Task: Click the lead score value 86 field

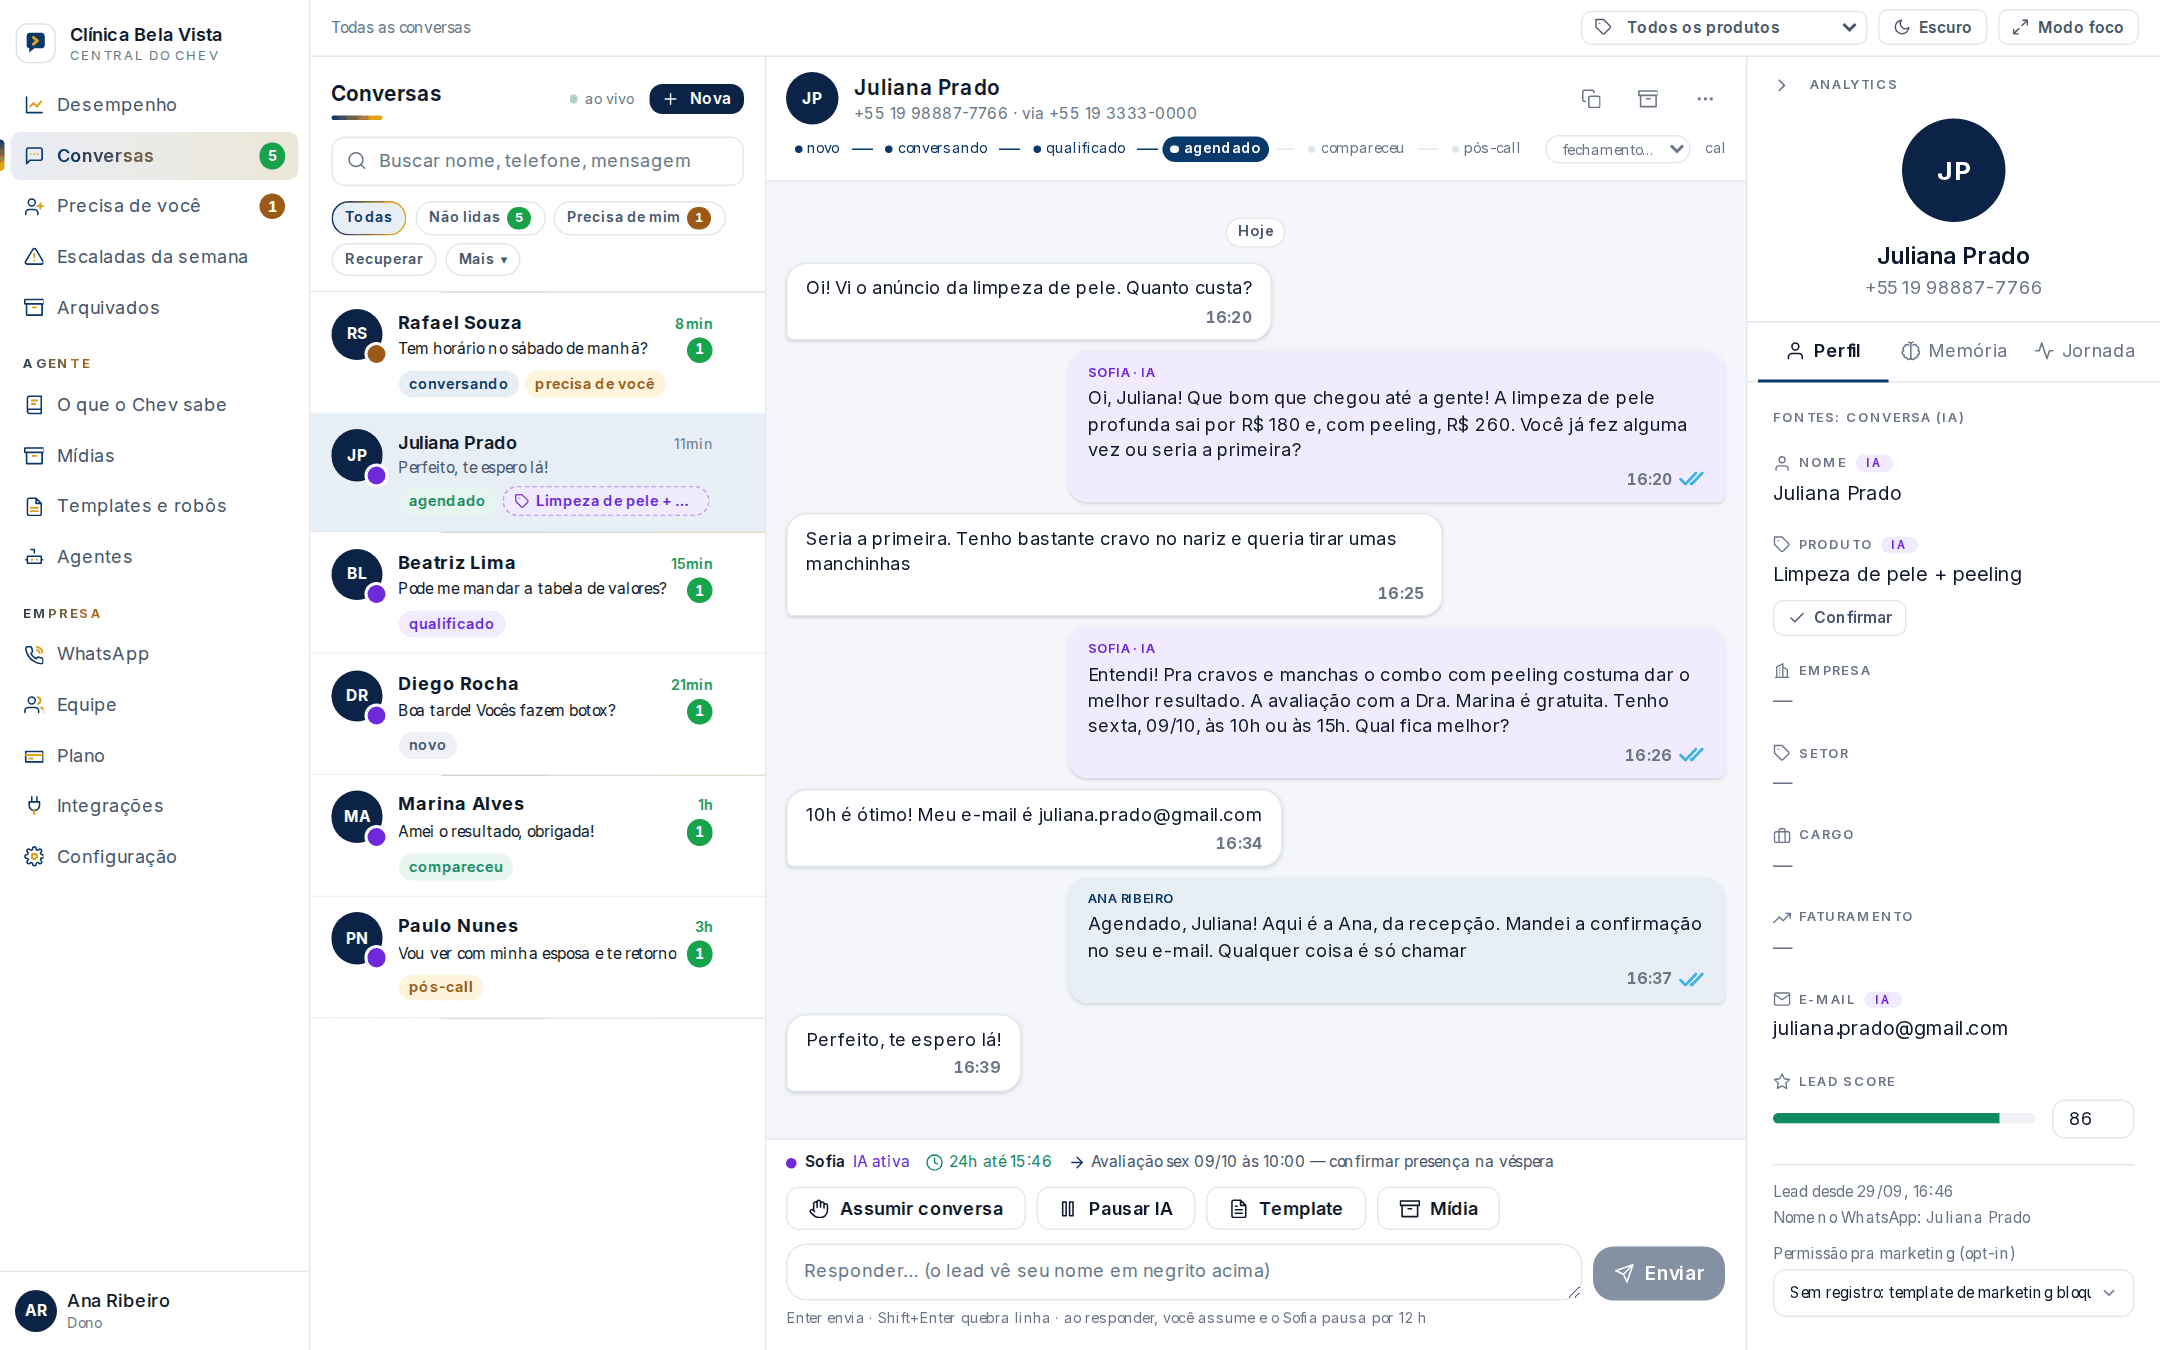Action: point(2093,1119)
